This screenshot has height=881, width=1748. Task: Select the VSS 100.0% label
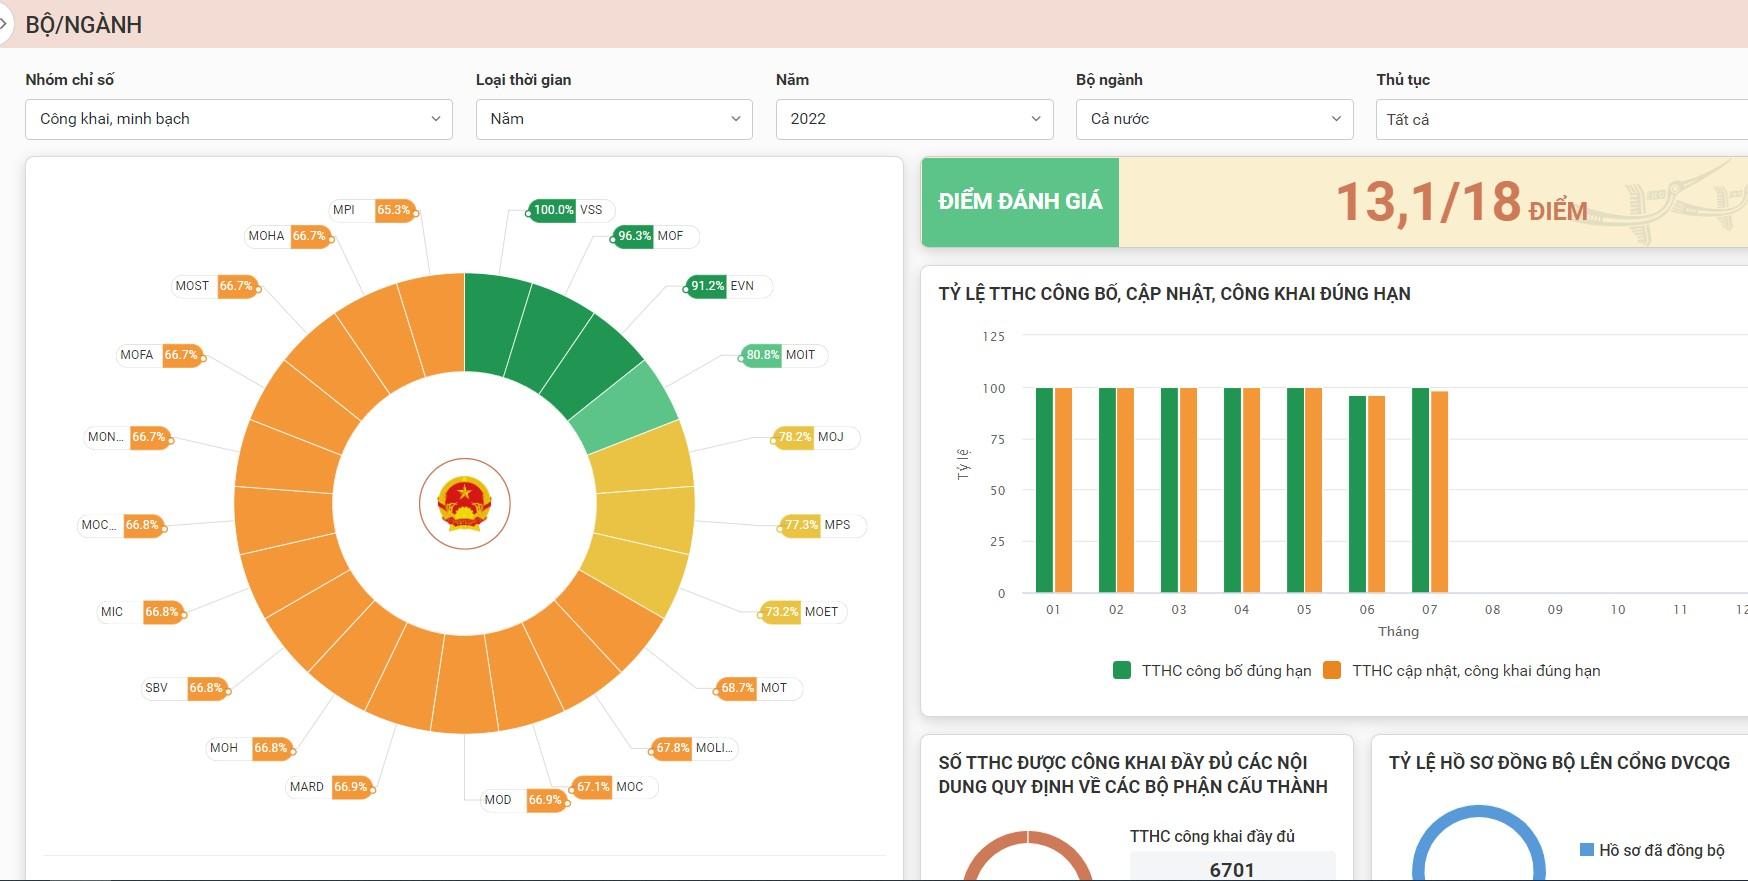568,210
